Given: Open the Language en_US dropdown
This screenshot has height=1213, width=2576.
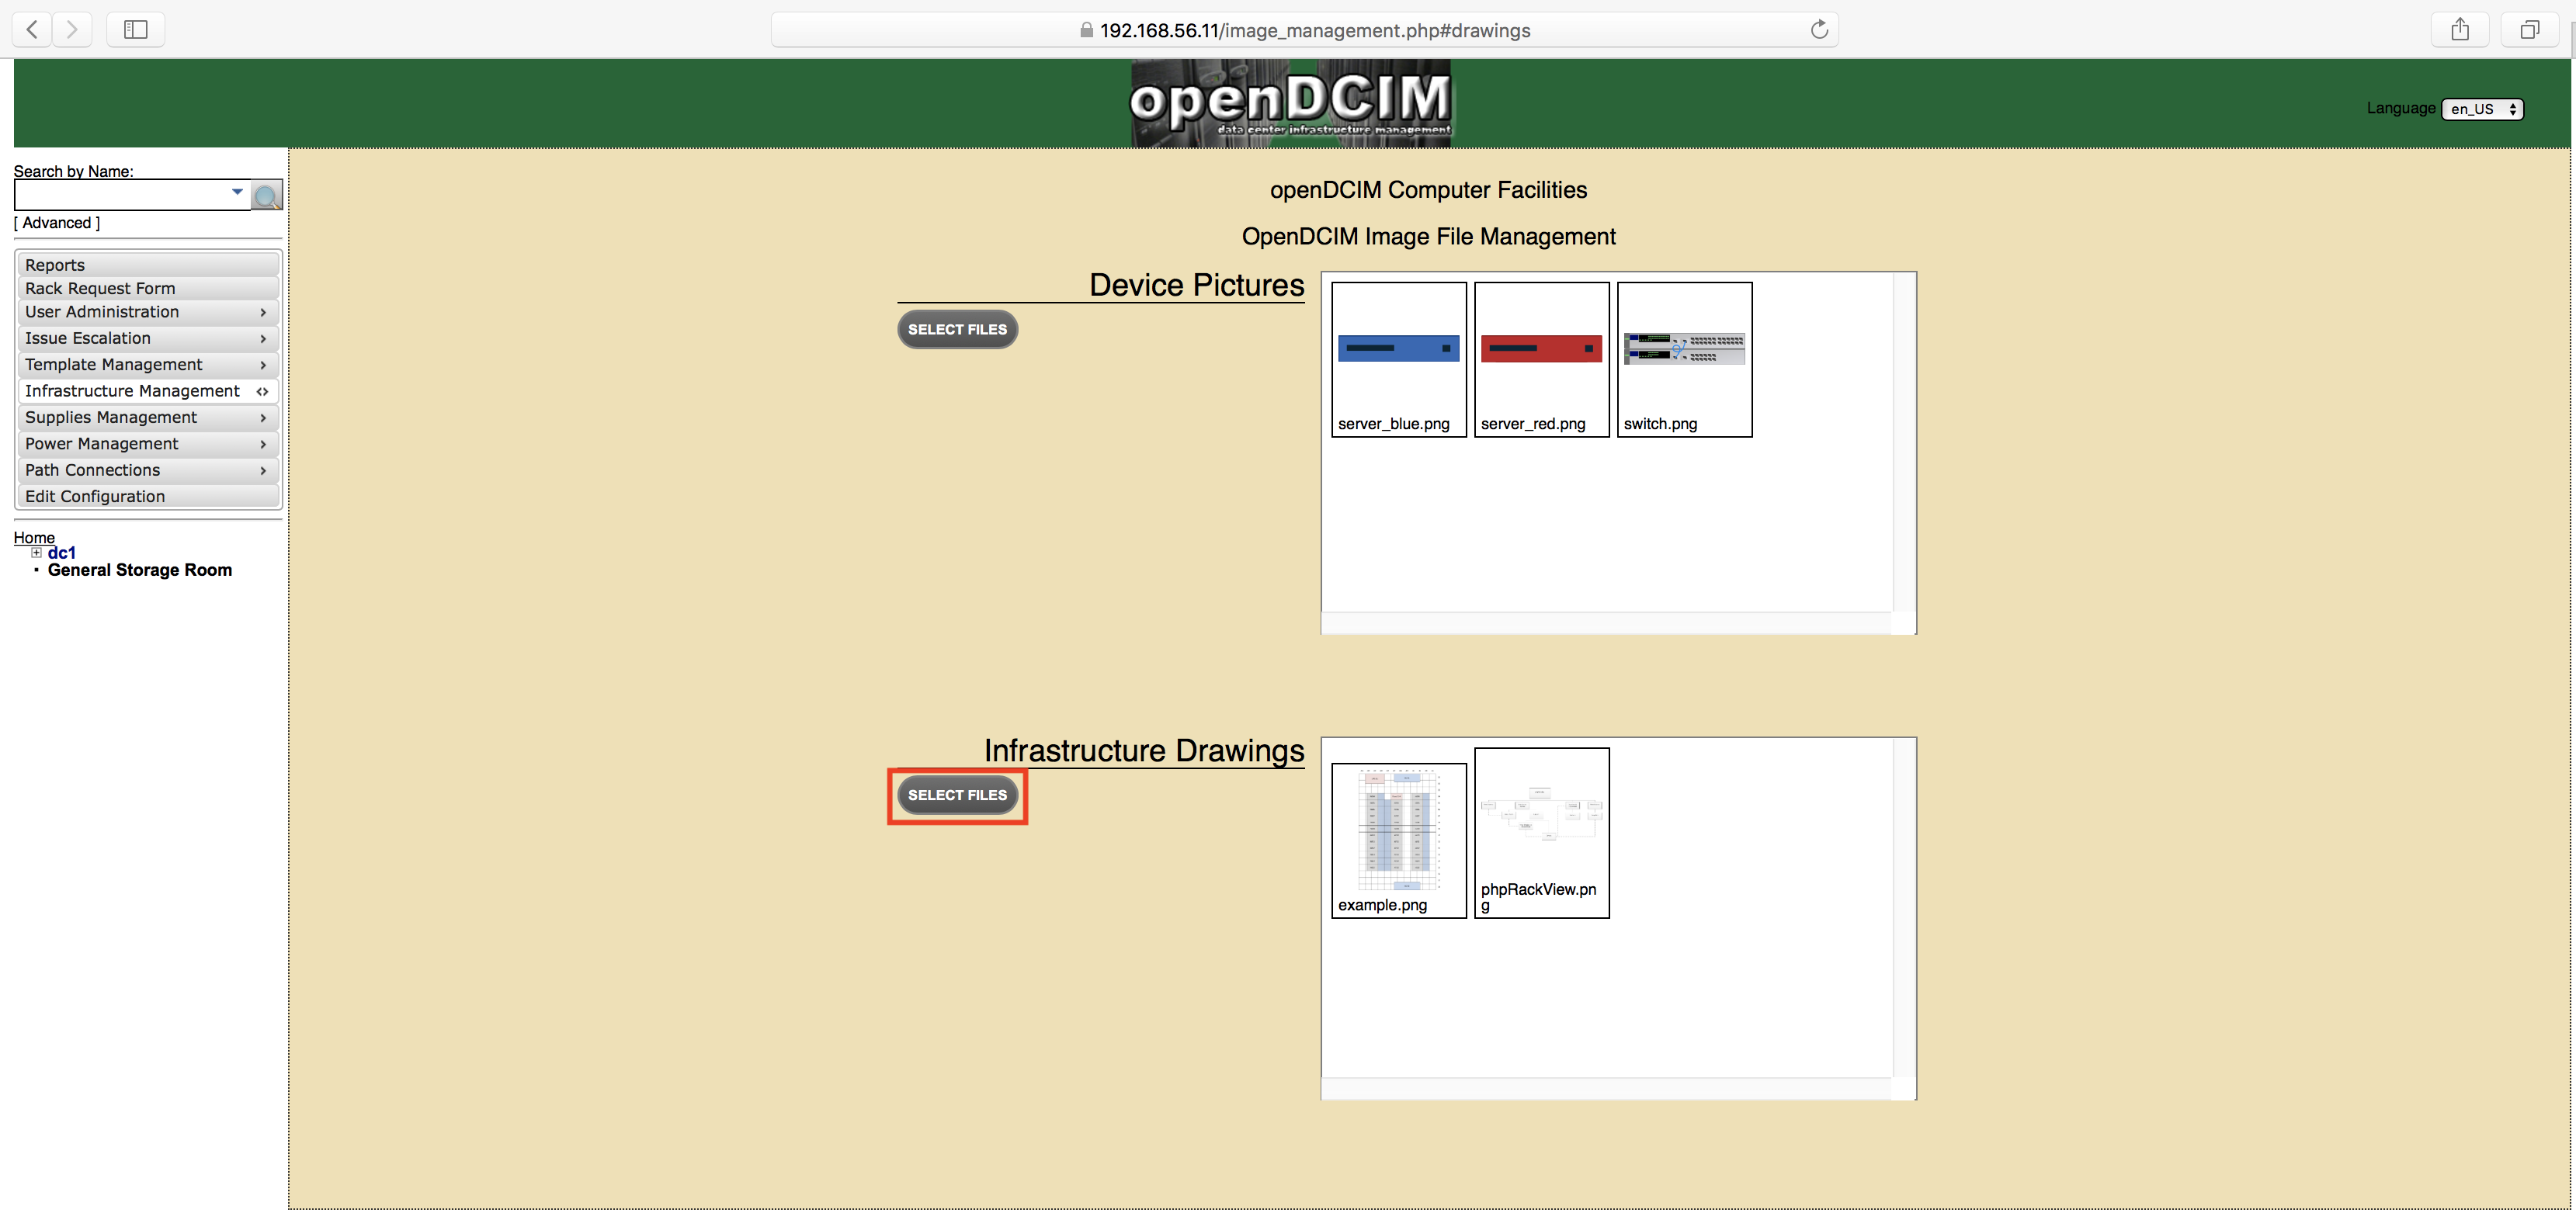Looking at the screenshot, I should pos(2482,109).
